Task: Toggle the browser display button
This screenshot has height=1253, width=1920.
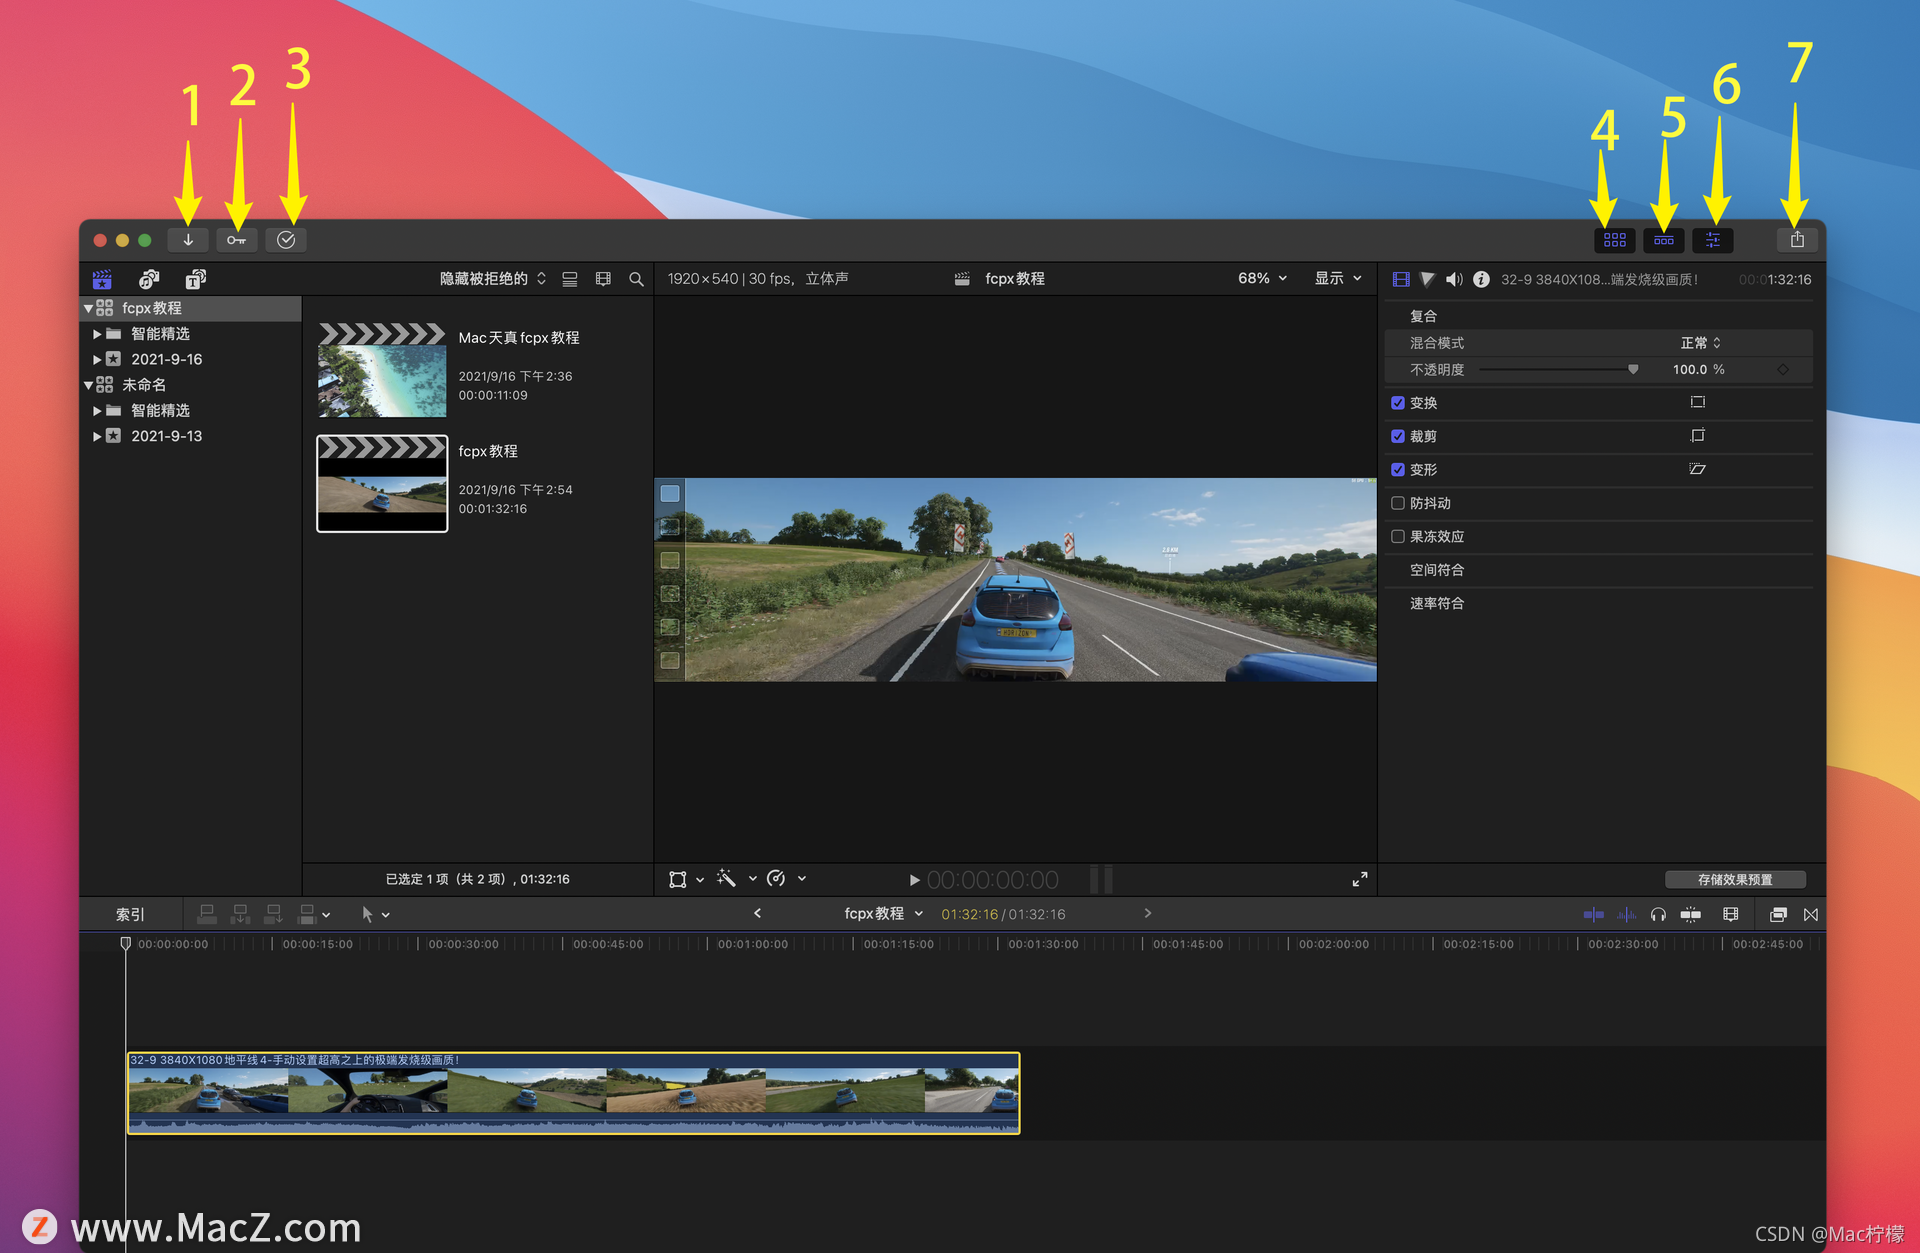Action: (x=1614, y=240)
